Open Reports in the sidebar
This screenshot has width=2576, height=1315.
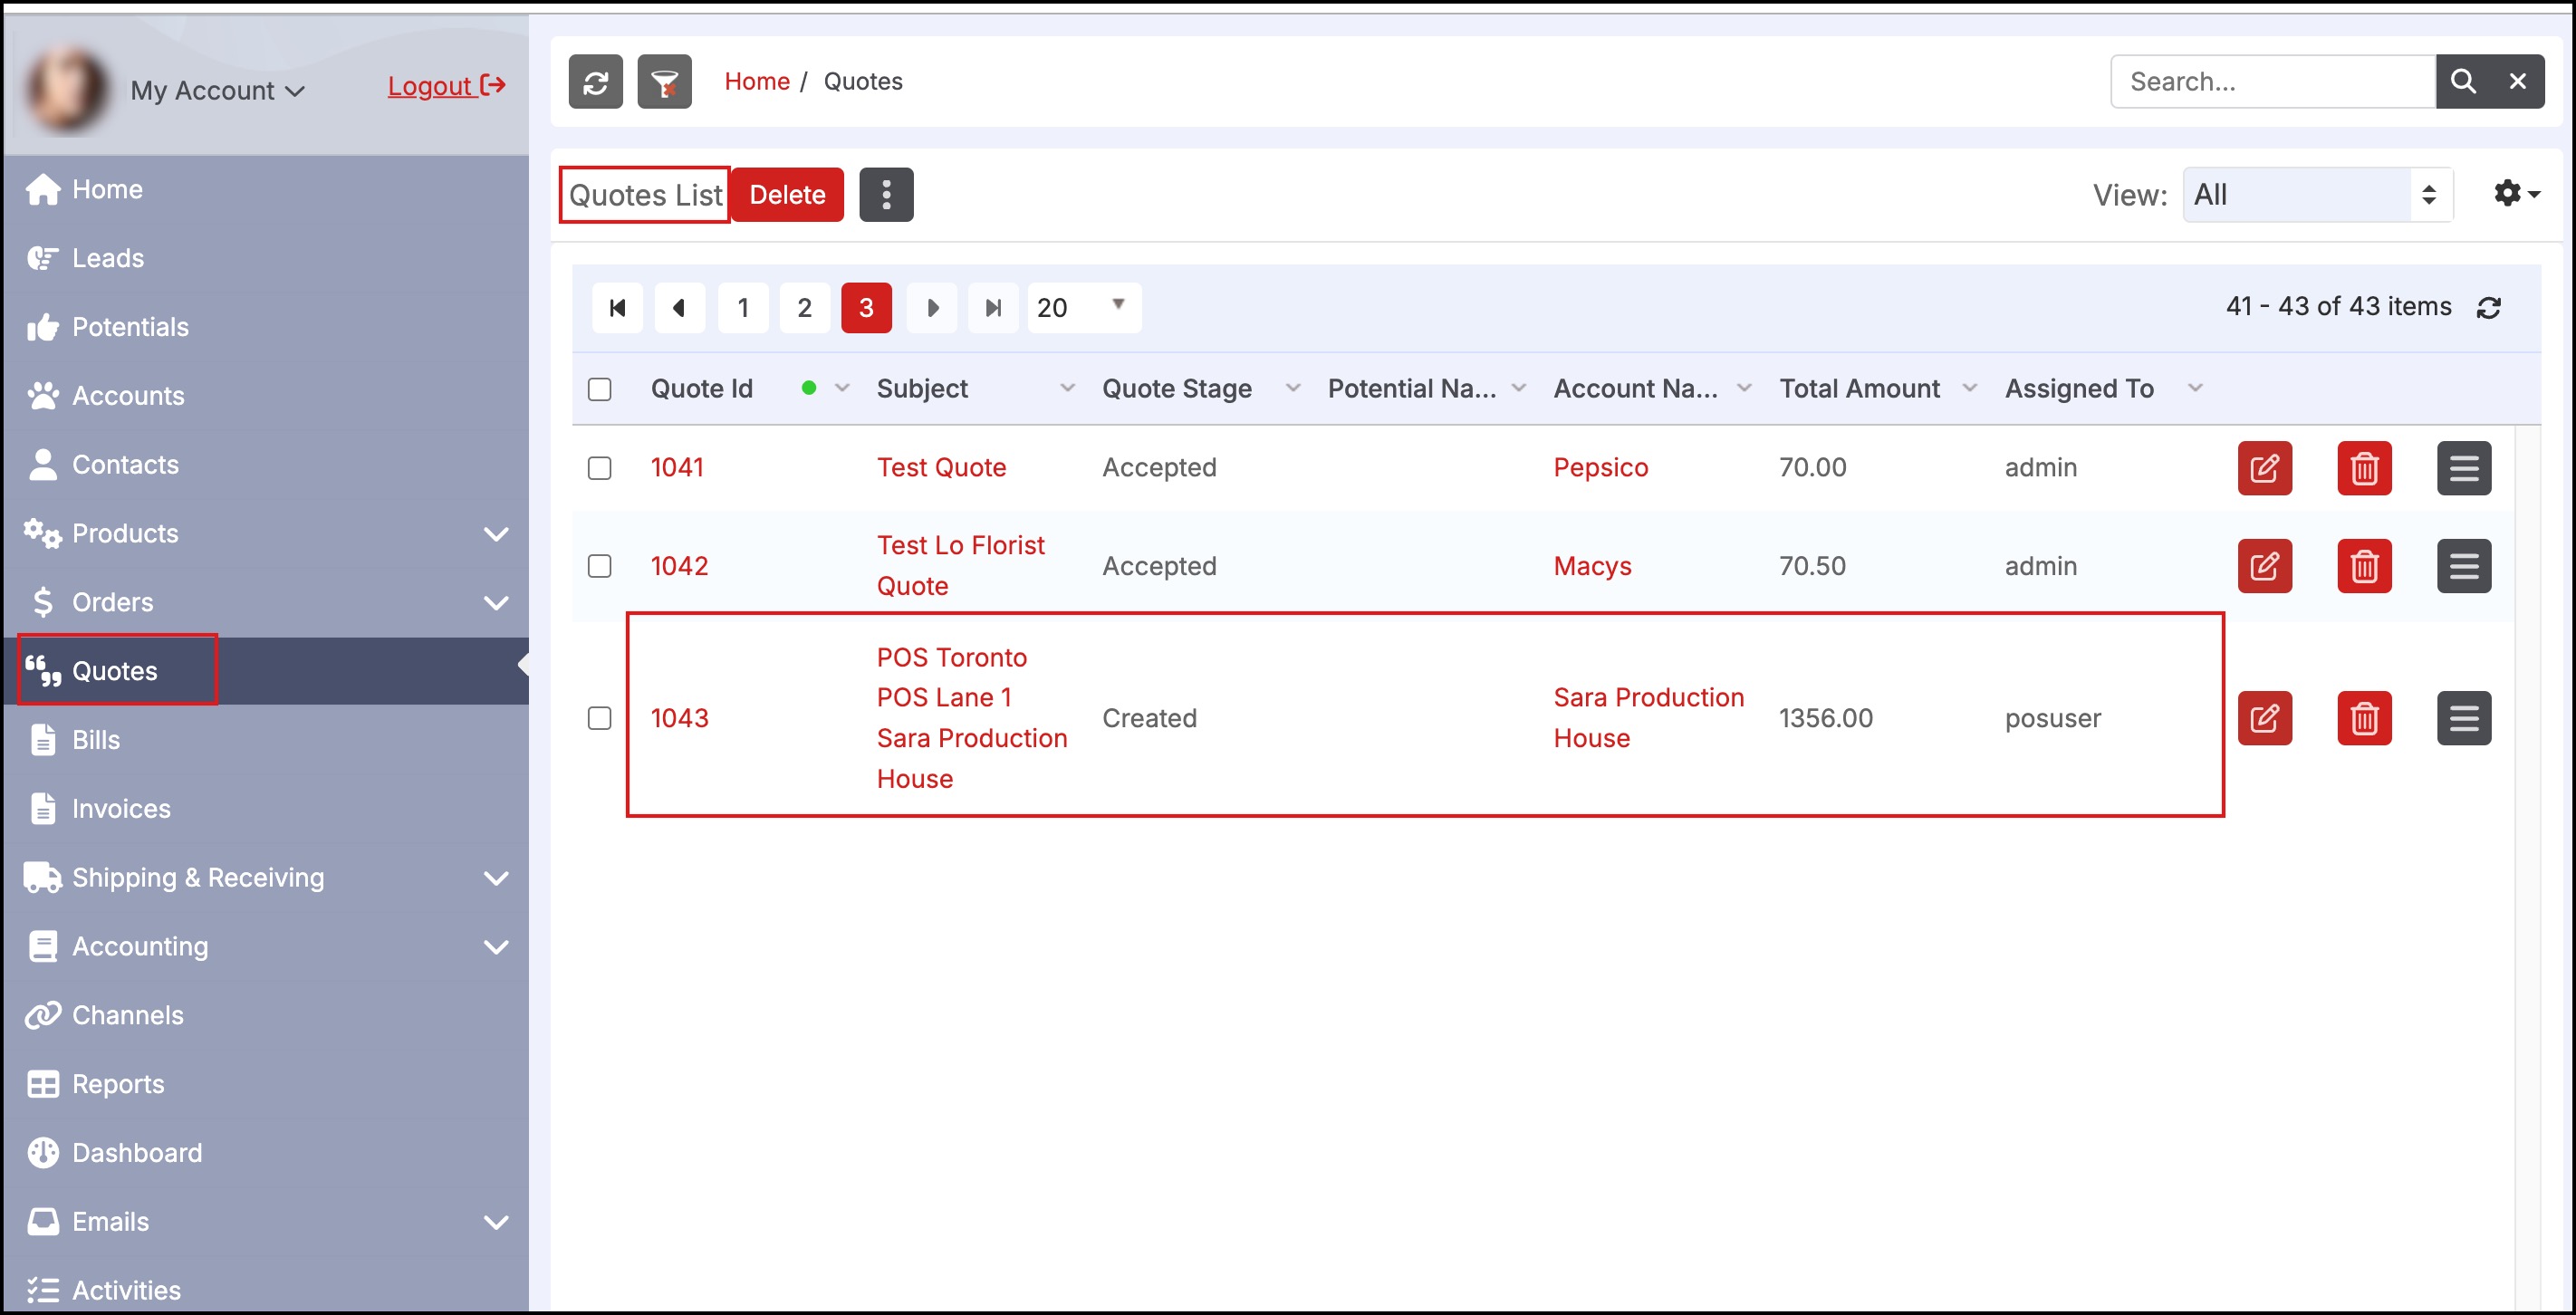point(266,1084)
